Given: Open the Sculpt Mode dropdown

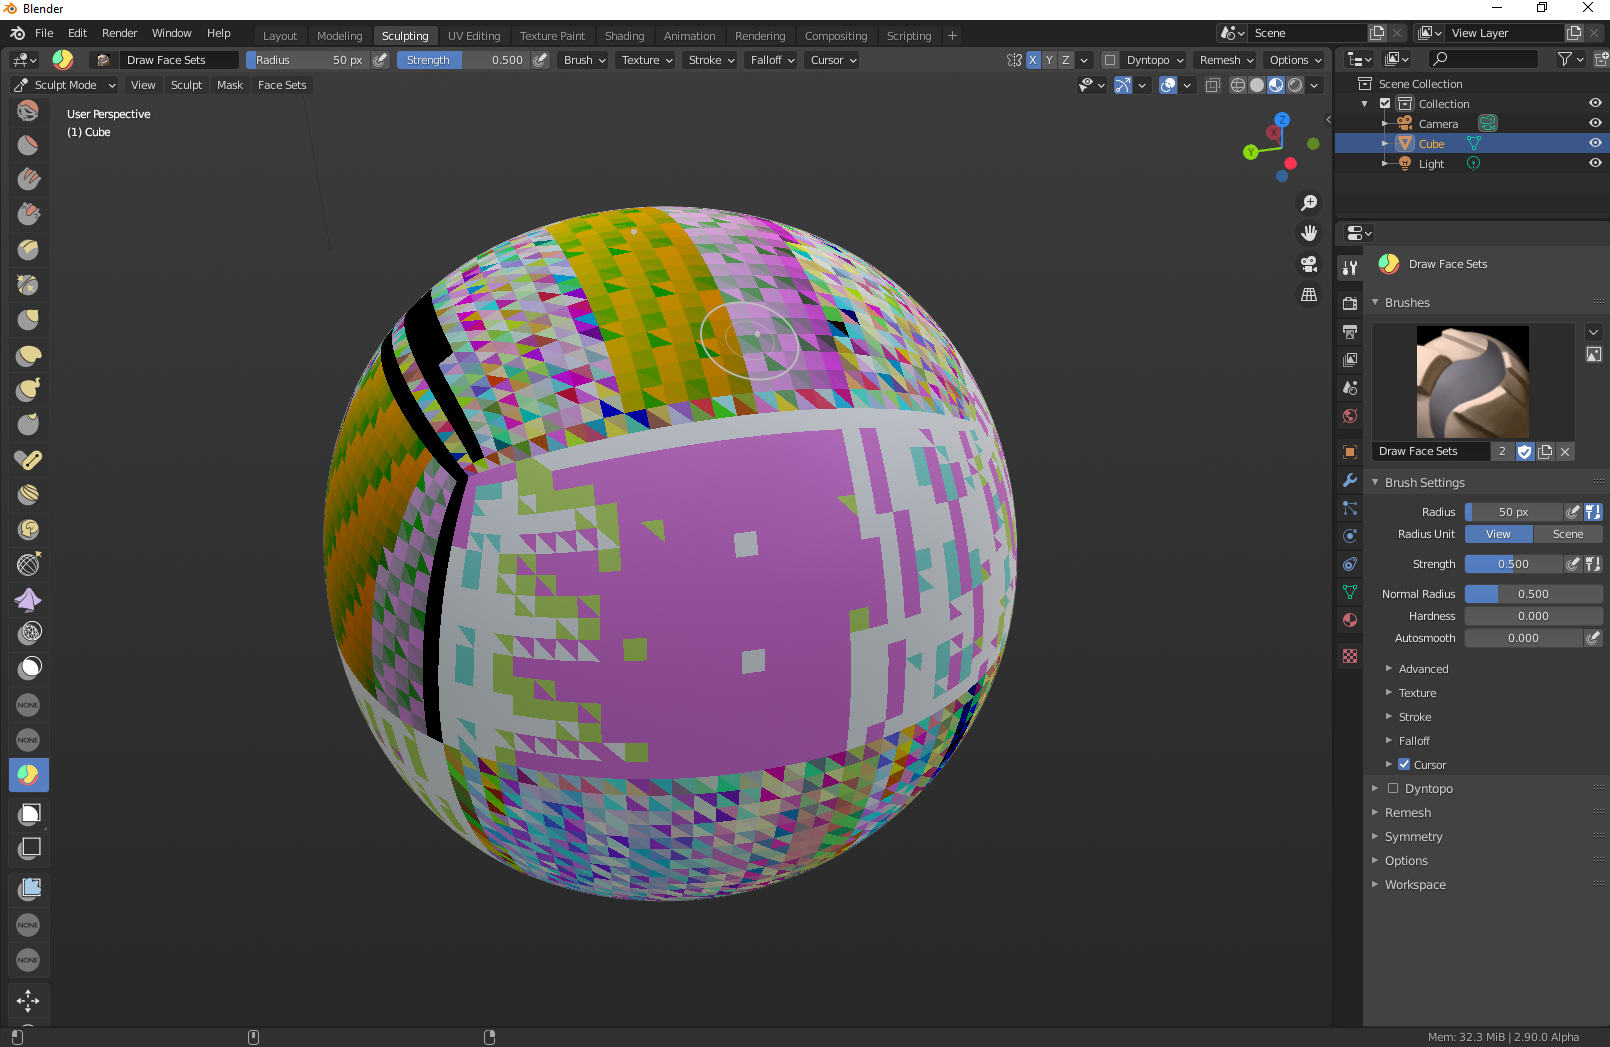Looking at the screenshot, I should coord(65,85).
